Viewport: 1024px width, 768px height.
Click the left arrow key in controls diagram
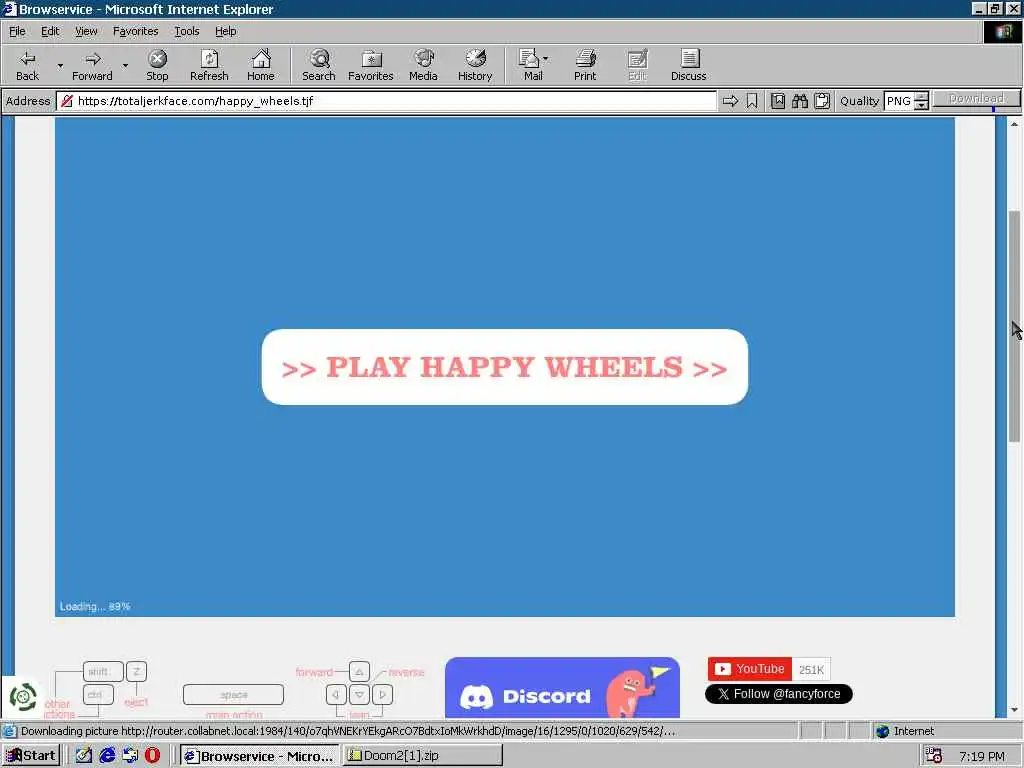[x=336, y=694]
